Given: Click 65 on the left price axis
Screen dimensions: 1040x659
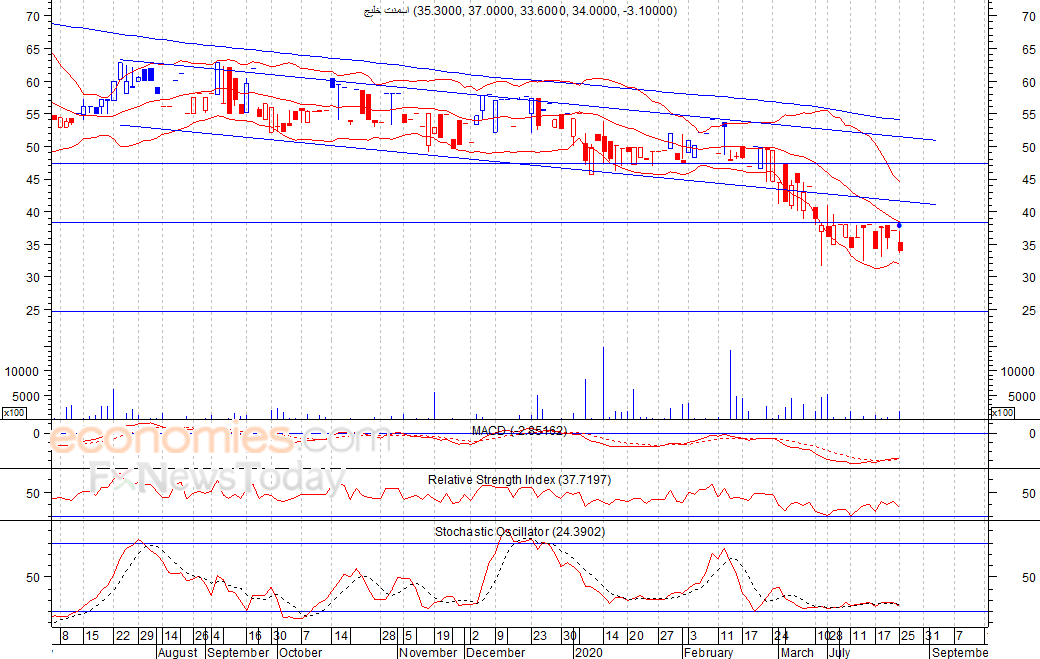Looking at the screenshot, I should click(x=33, y=49).
